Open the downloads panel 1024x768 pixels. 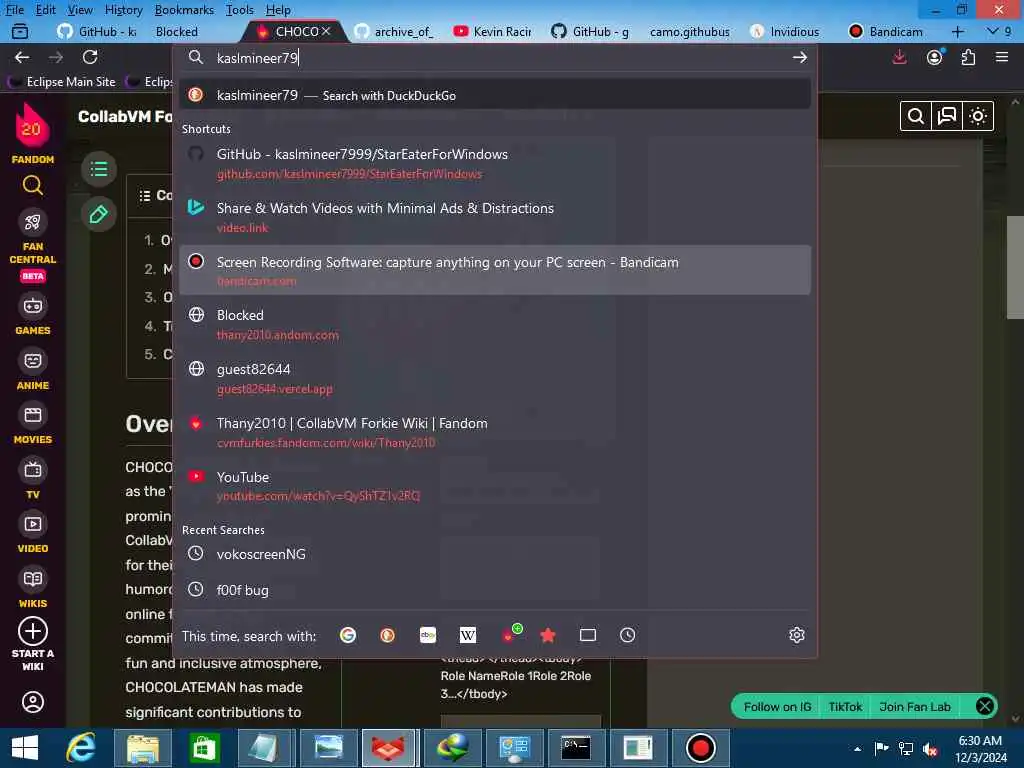[x=899, y=57]
